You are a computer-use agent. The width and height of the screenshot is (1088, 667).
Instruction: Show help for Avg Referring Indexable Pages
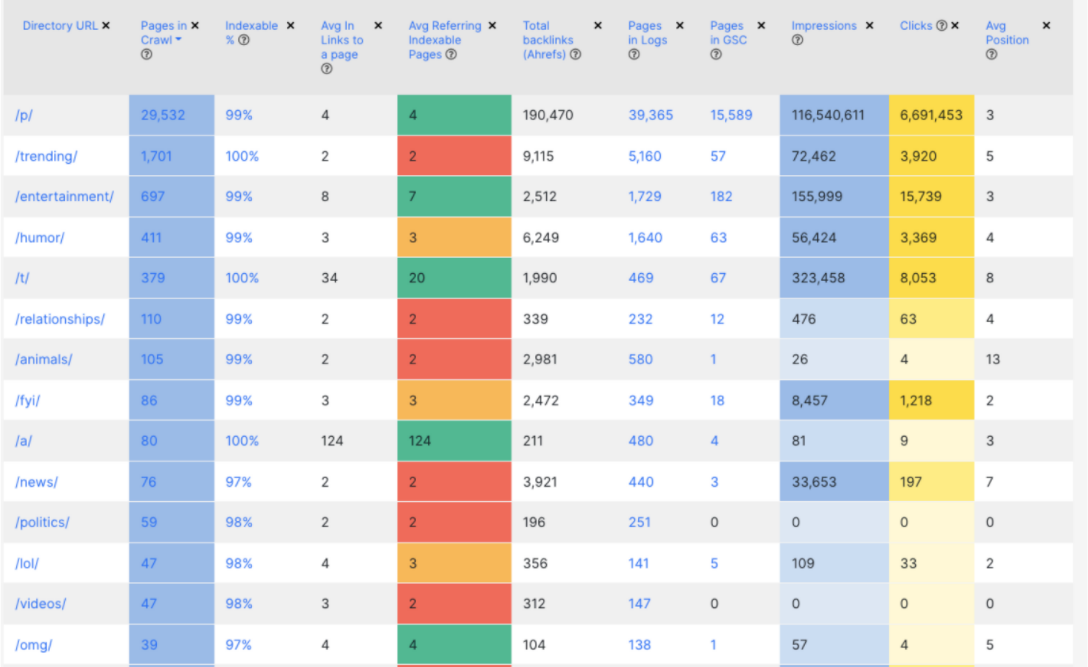451,55
